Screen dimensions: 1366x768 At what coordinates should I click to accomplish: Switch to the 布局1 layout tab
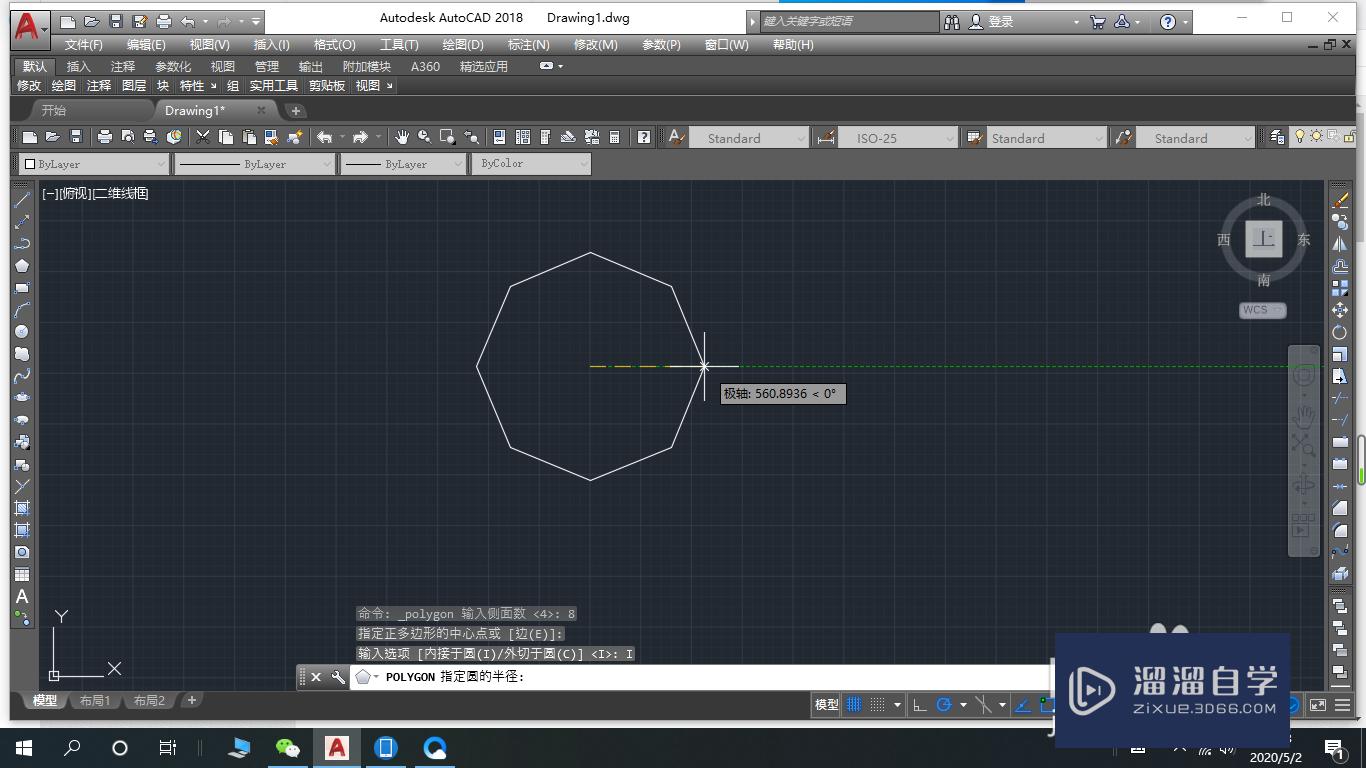pyautogui.click(x=96, y=701)
